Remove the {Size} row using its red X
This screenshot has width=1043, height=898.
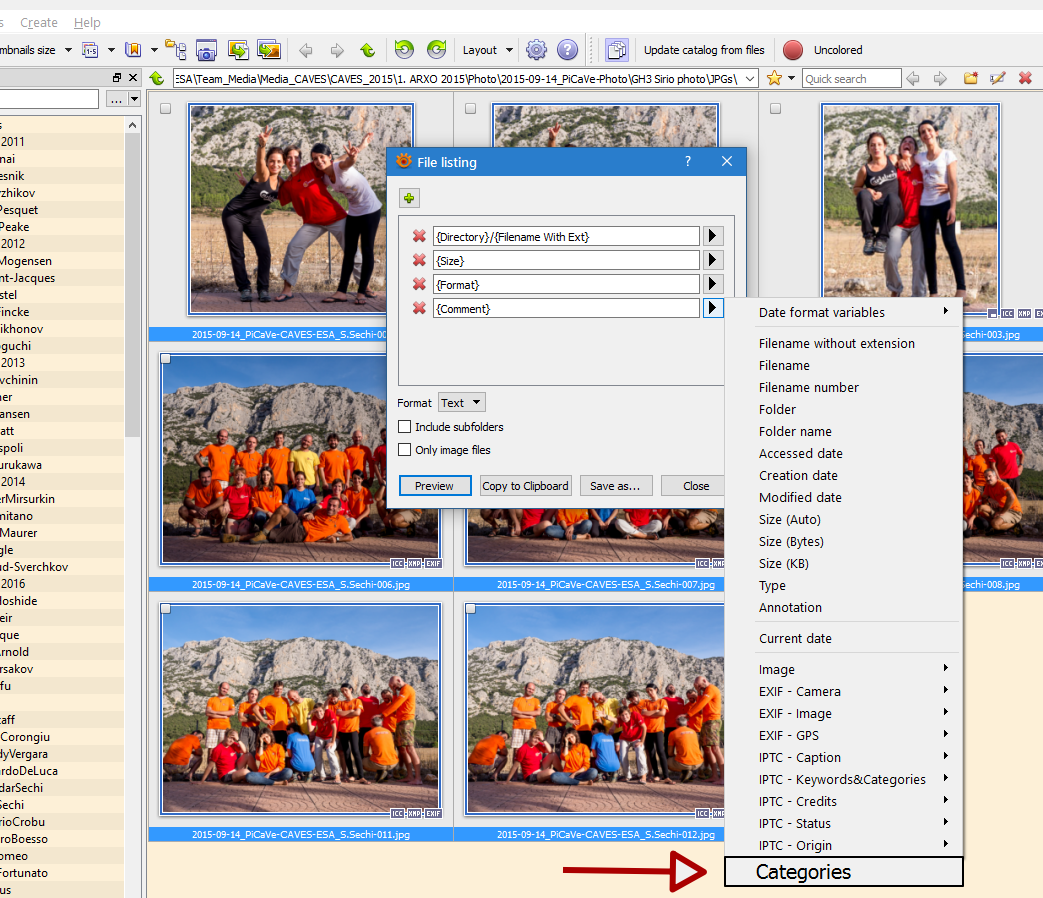420,260
